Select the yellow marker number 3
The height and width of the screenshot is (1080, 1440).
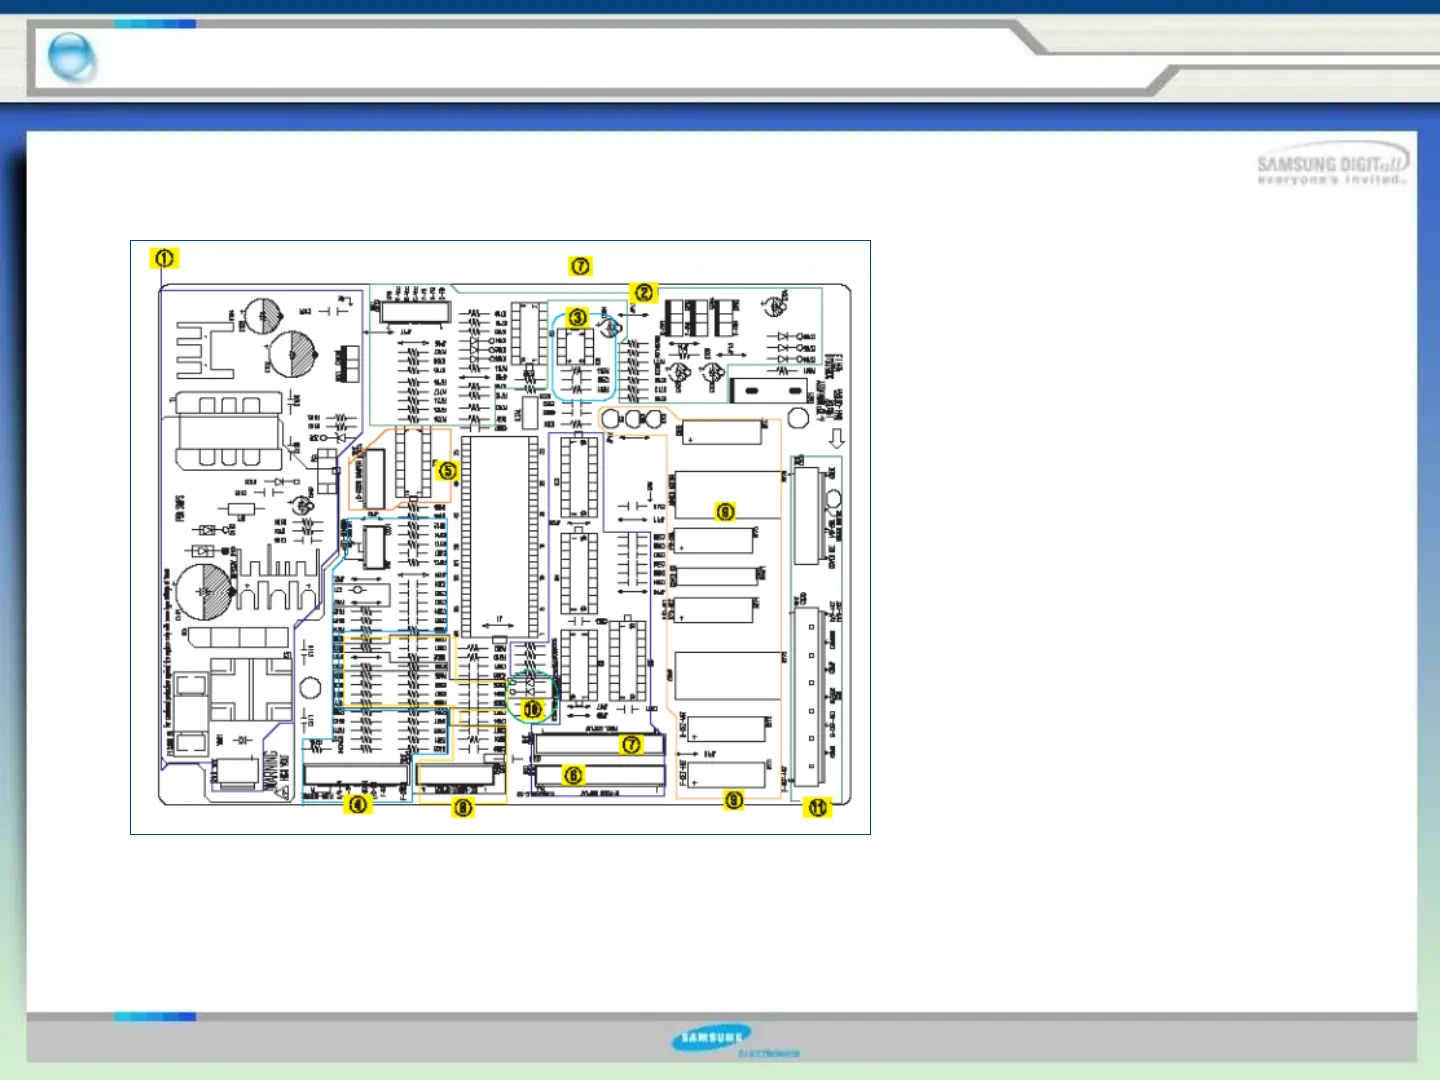[578, 318]
